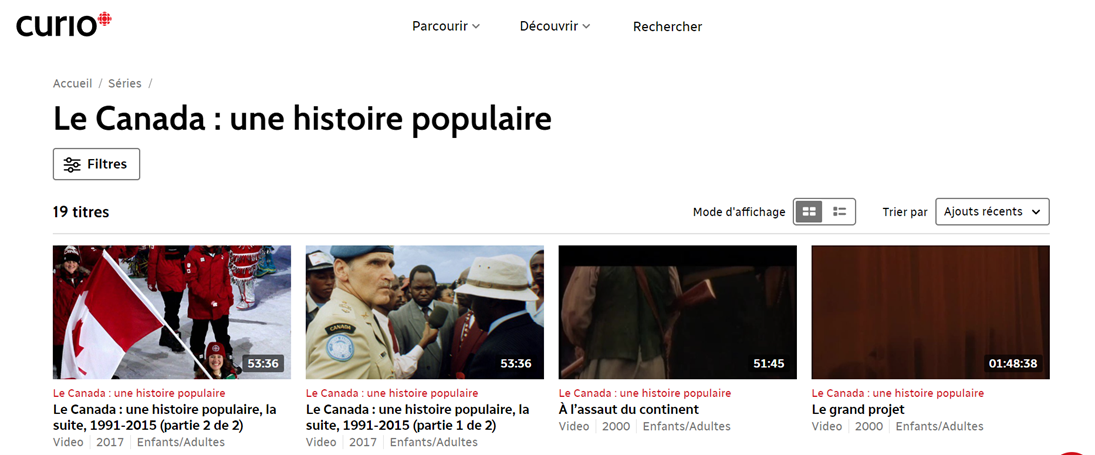Click the sliders icon inside the Filtres button
Viewport: 1095px width, 455px height.
pos(72,165)
